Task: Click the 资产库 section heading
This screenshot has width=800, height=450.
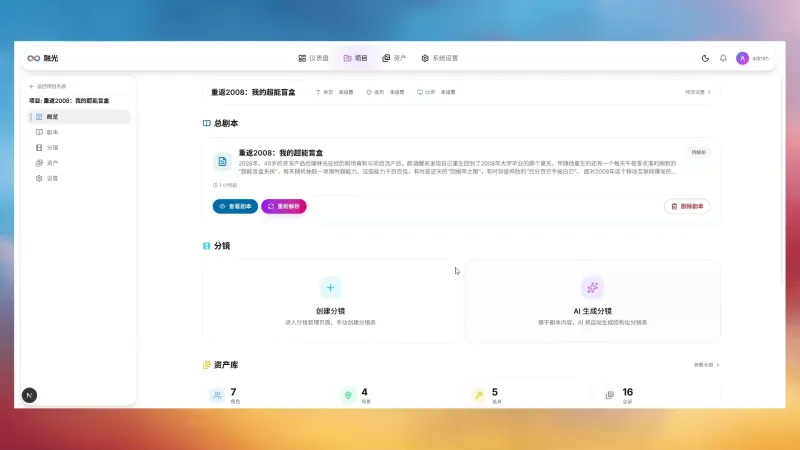Action: tap(226, 365)
